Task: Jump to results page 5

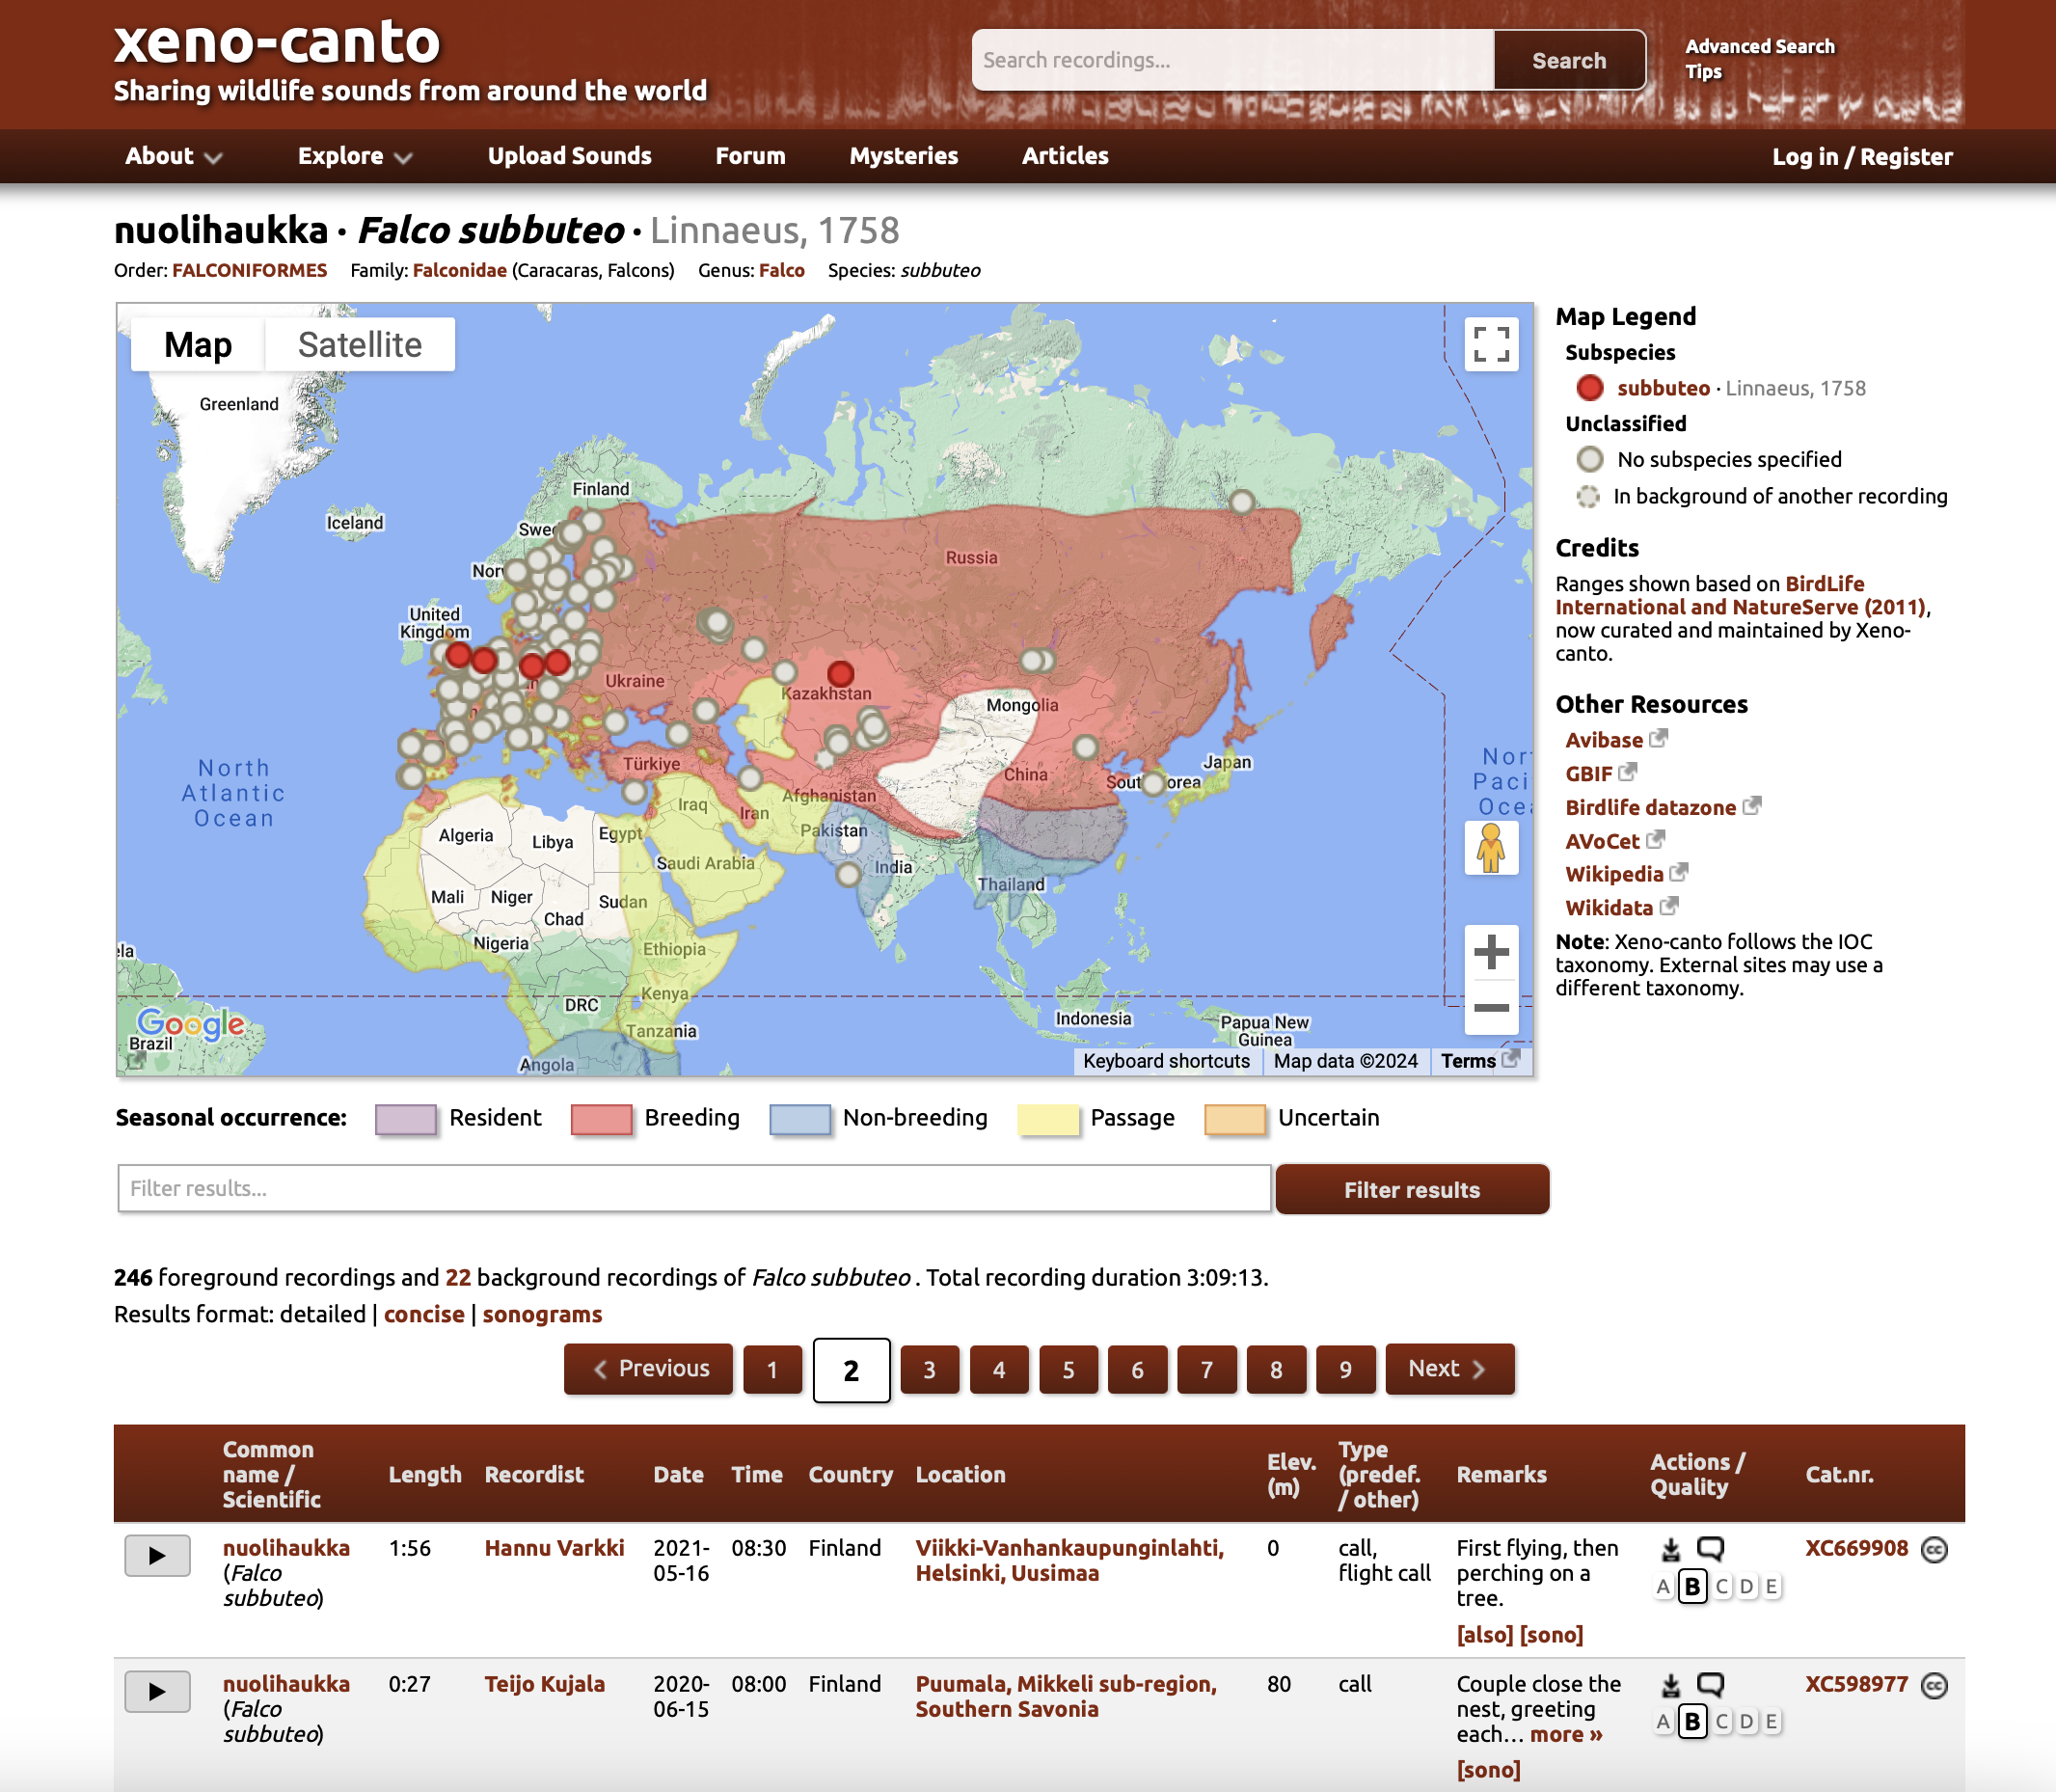Action: pos(1068,1370)
